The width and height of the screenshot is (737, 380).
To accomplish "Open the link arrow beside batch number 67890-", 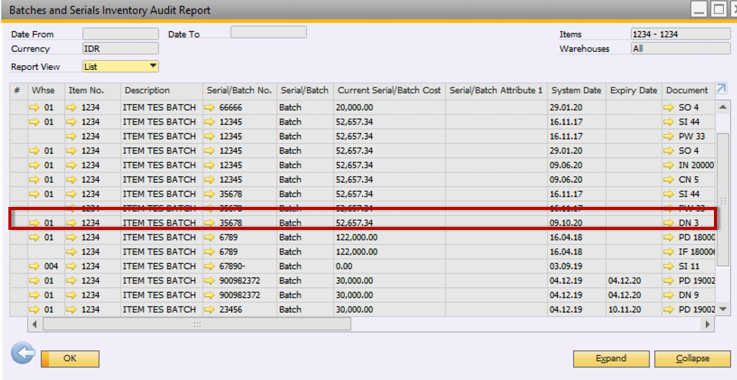I will 210,266.
